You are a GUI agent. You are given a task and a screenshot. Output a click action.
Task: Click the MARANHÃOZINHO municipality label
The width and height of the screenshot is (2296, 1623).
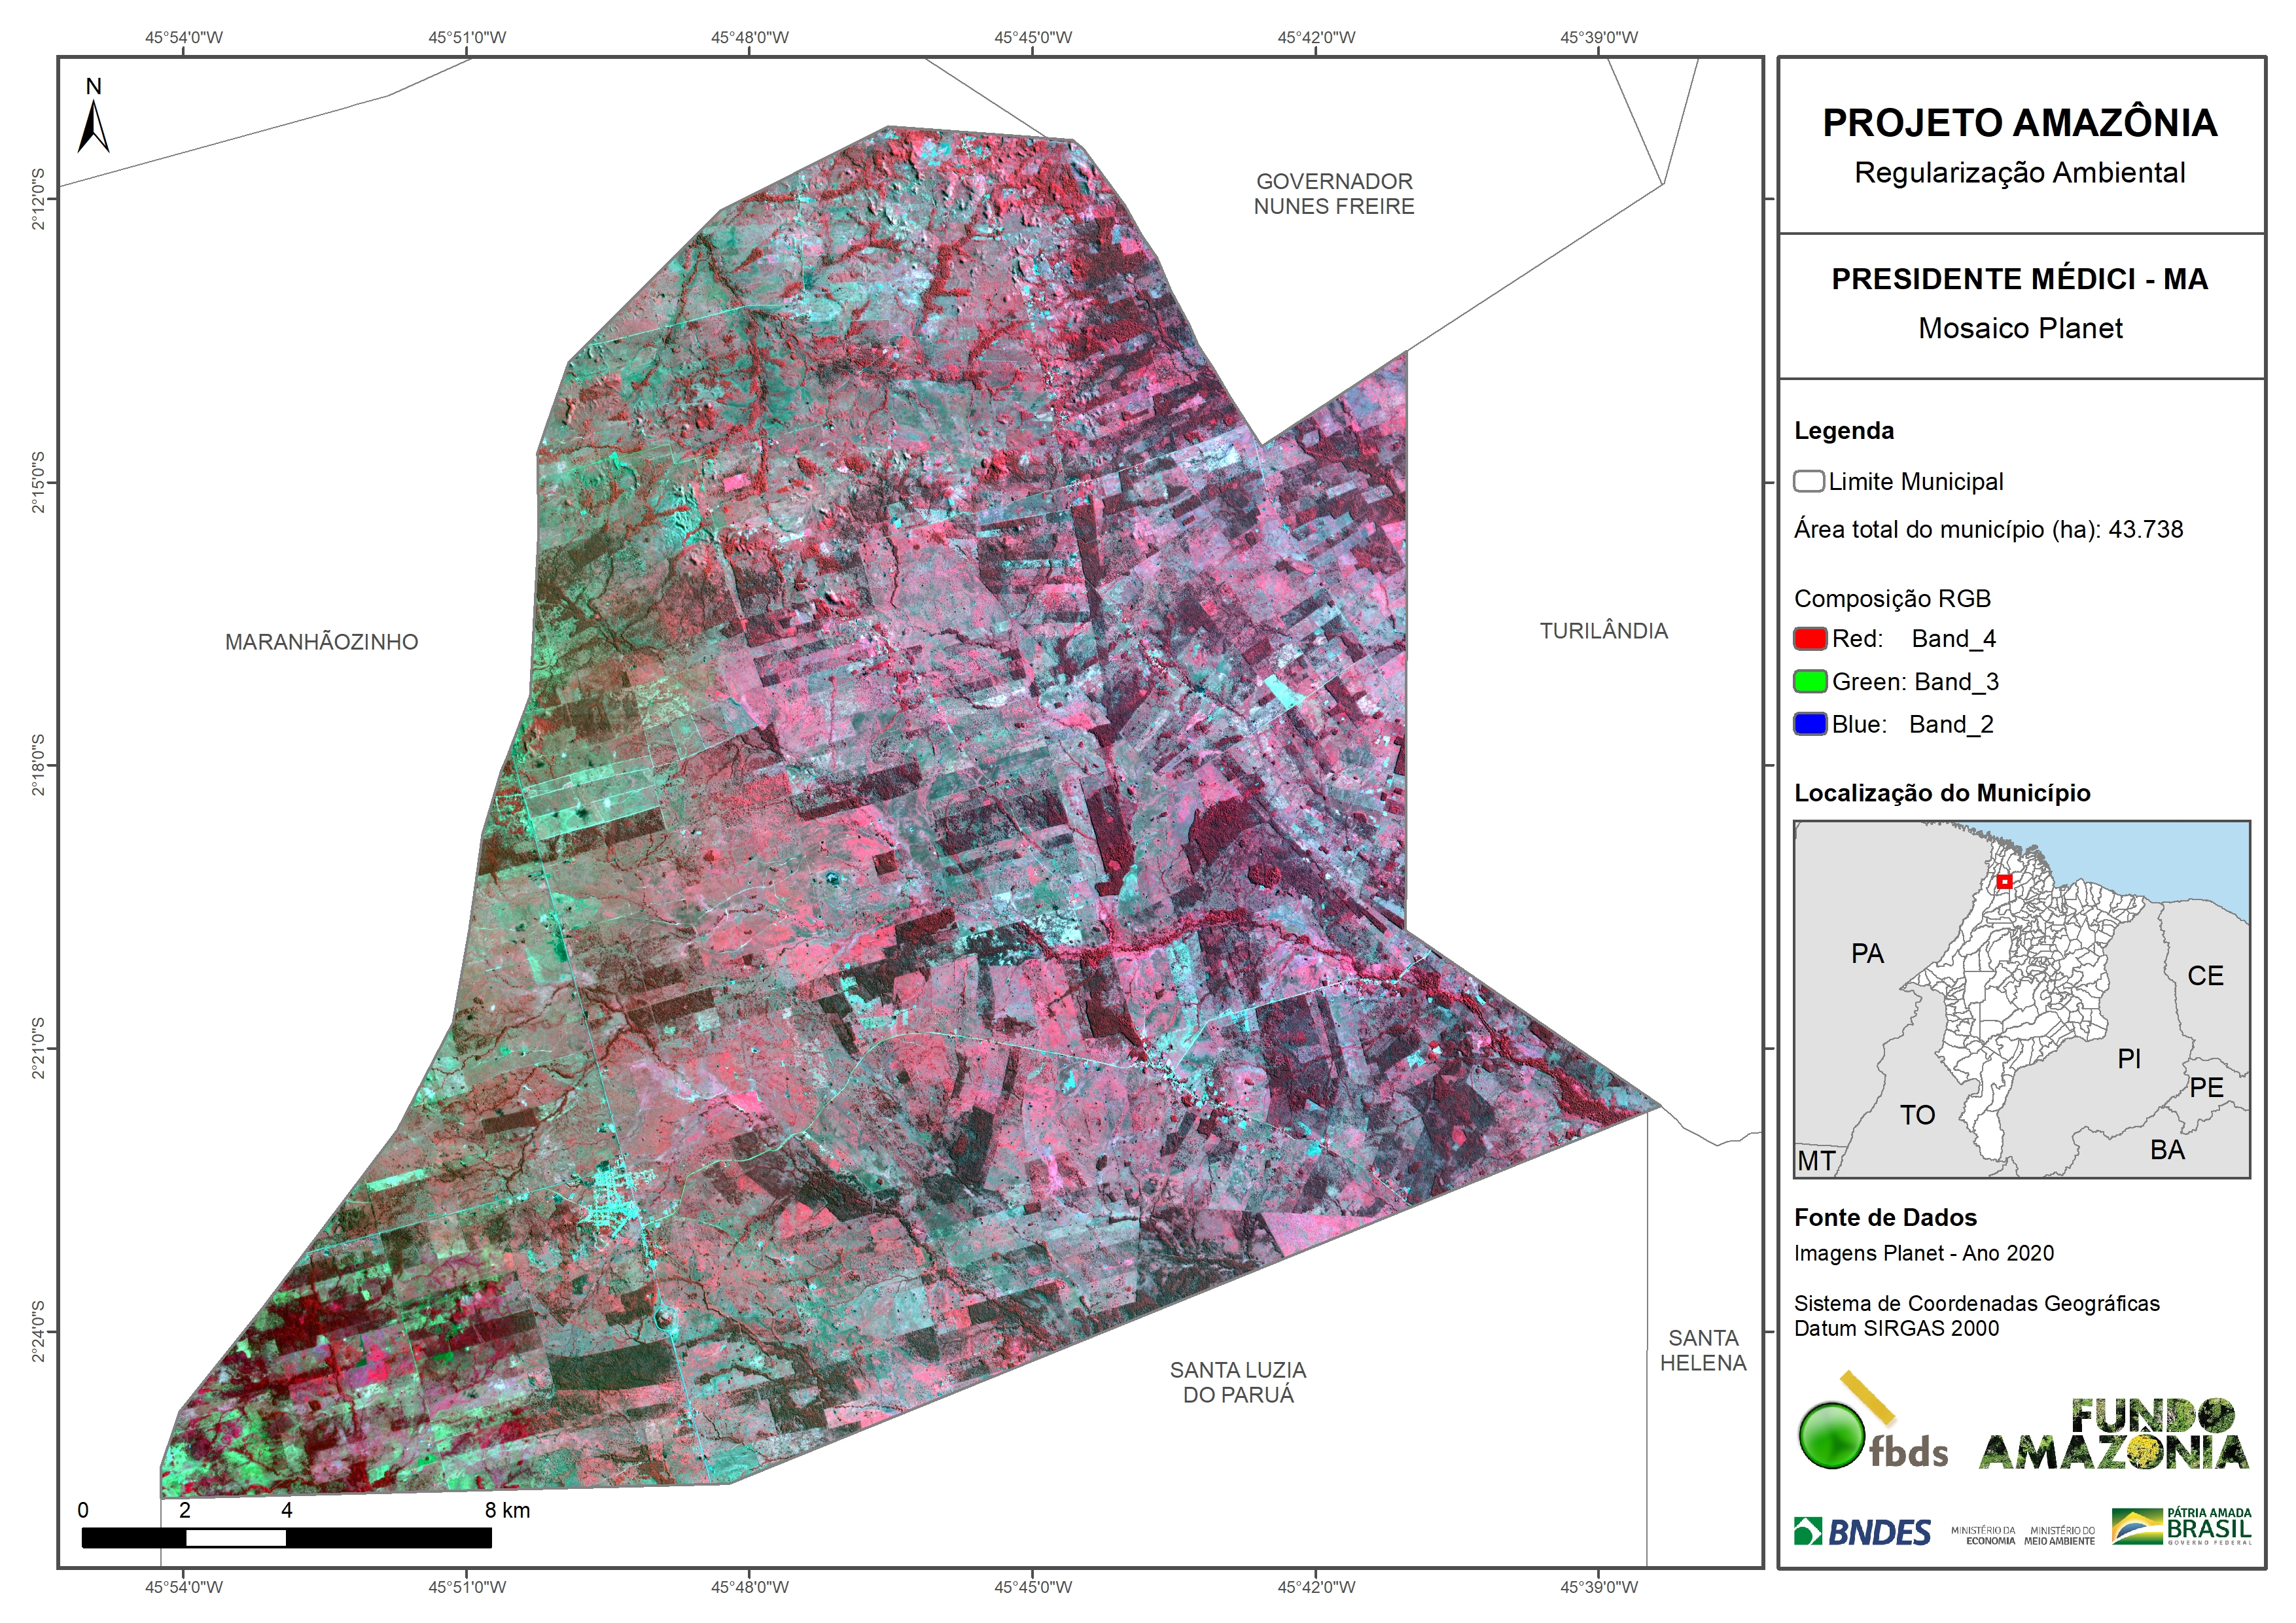click(x=321, y=642)
